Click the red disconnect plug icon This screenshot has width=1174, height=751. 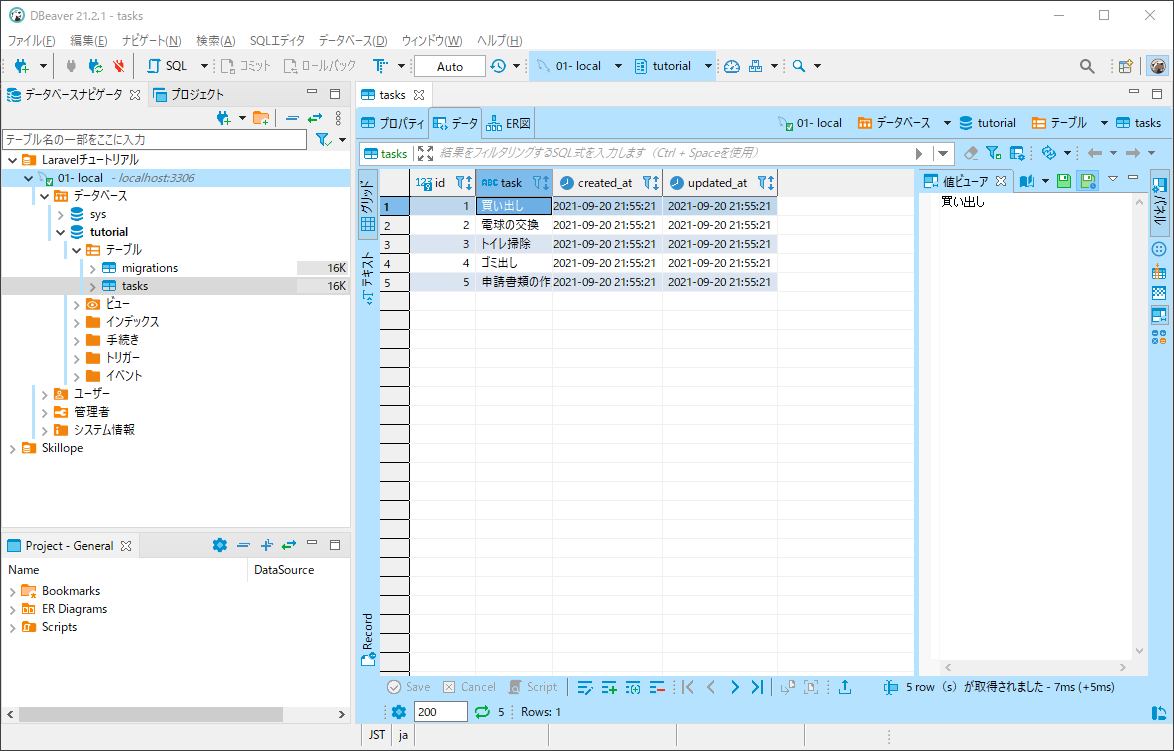pyautogui.click(x=118, y=66)
